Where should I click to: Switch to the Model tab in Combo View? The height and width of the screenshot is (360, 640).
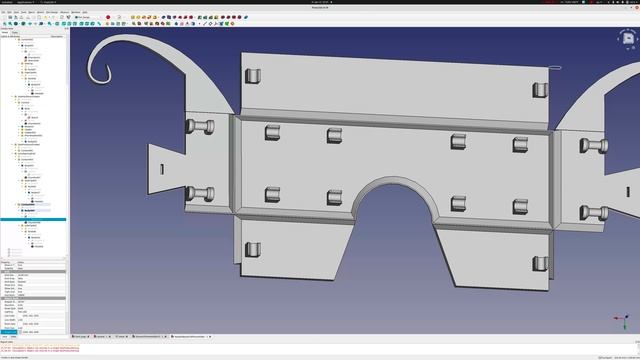click(4, 32)
